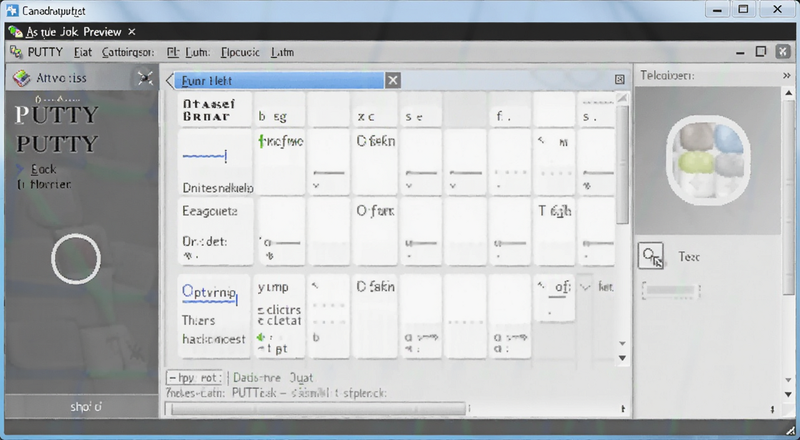This screenshot has height=440, width=800.
Task: Click the shol d label at left bottom
Action: (86, 407)
